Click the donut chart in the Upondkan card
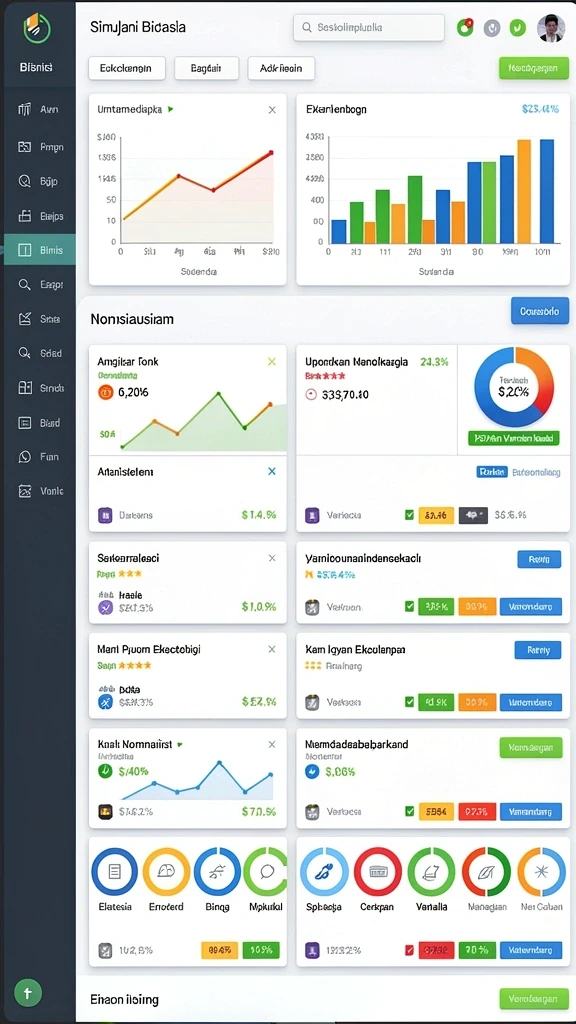Screen dimensions: 576x1024 click(x=513, y=387)
